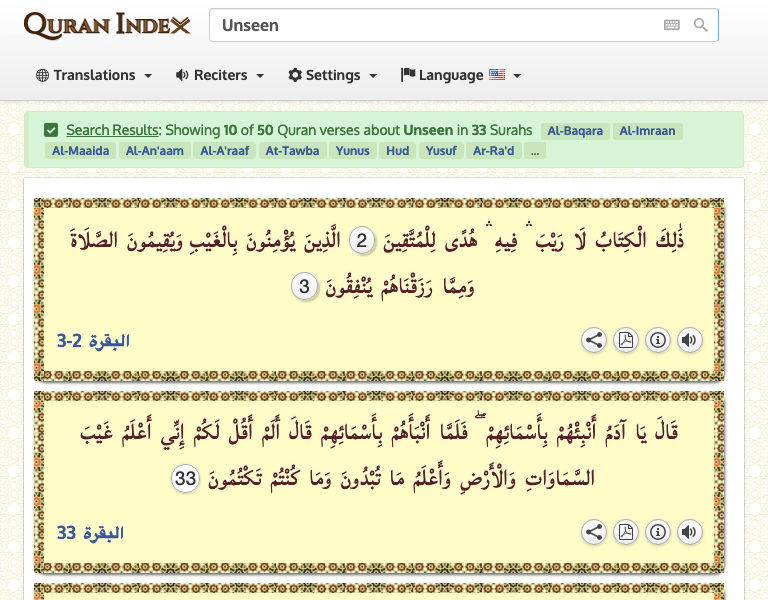Open the Translations dropdown
This screenshot has height=600, width=768.
coord(94,75)
